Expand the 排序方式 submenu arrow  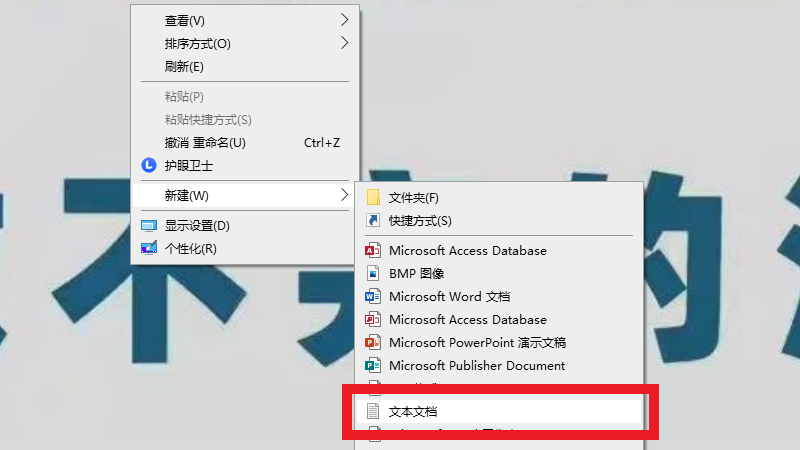[344, 43]
